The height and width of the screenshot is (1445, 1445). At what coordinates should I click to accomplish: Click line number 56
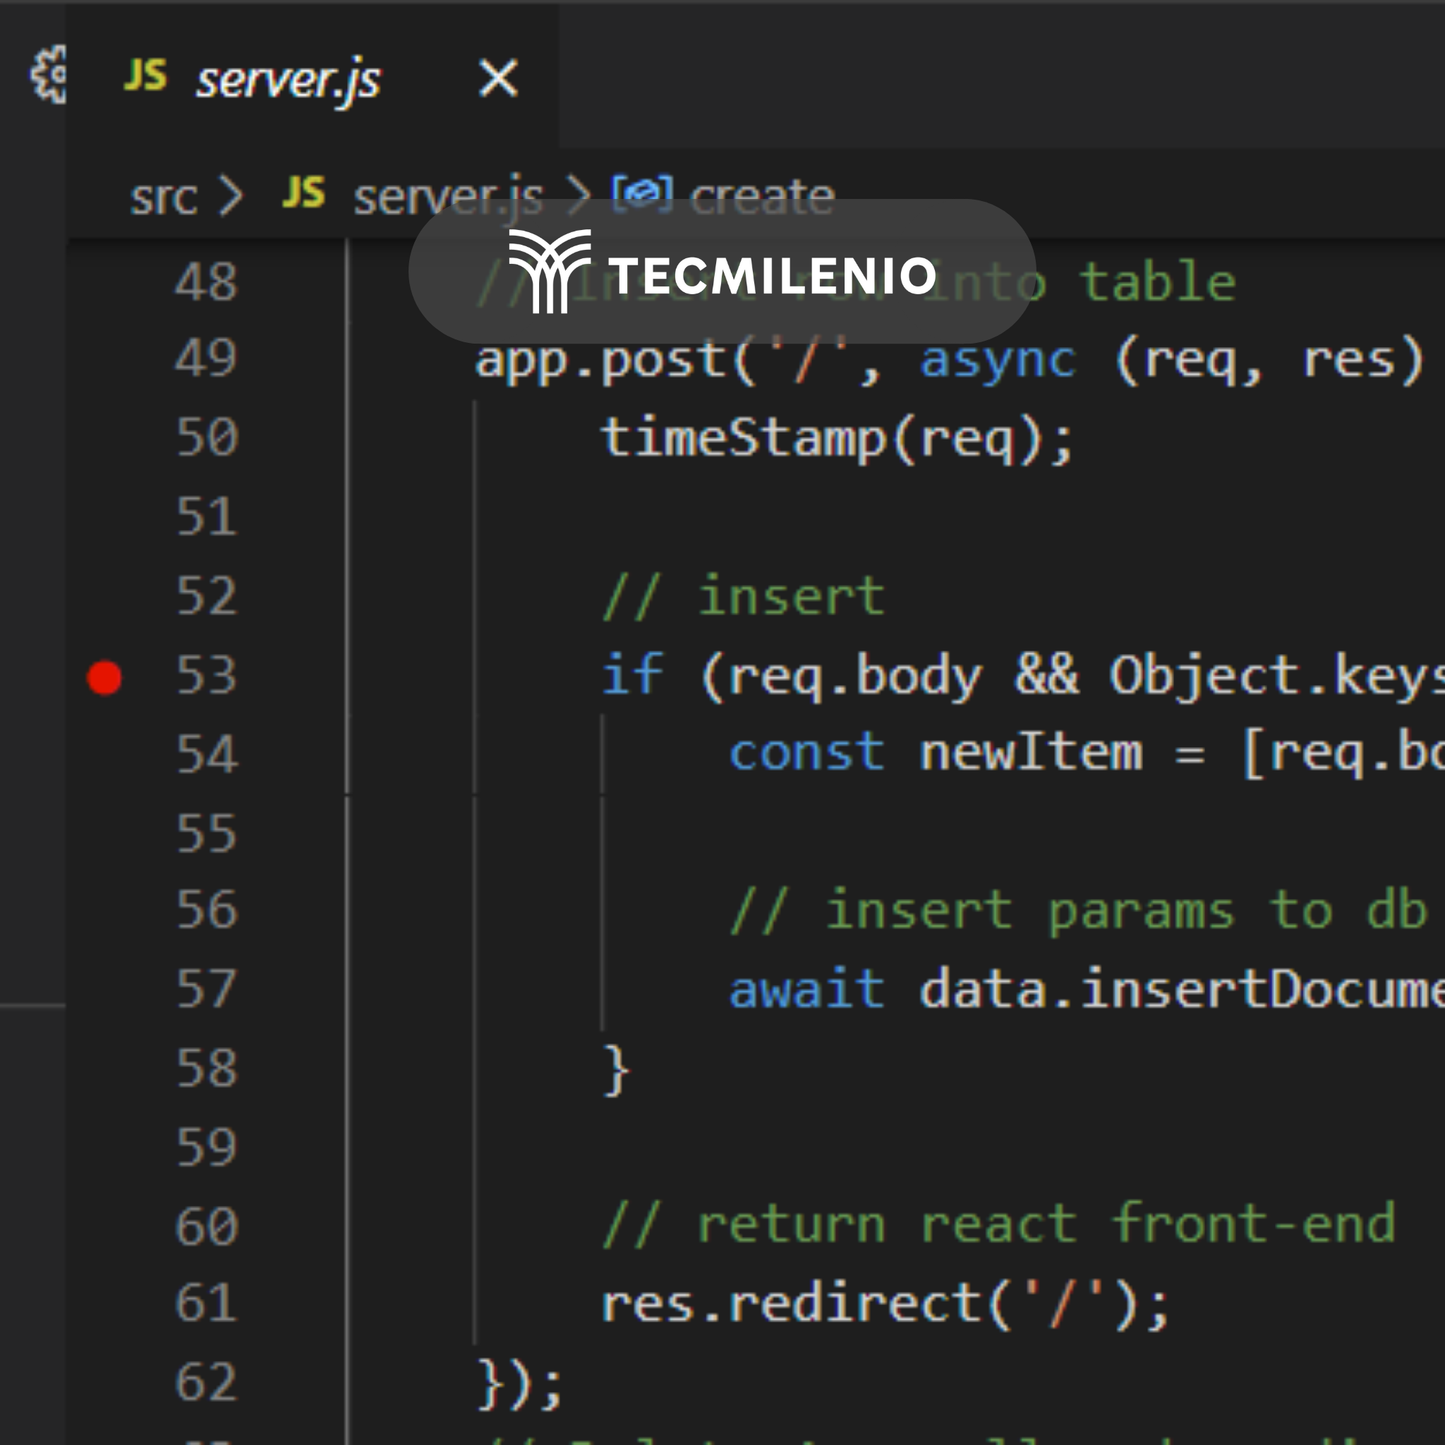[207, 911]
